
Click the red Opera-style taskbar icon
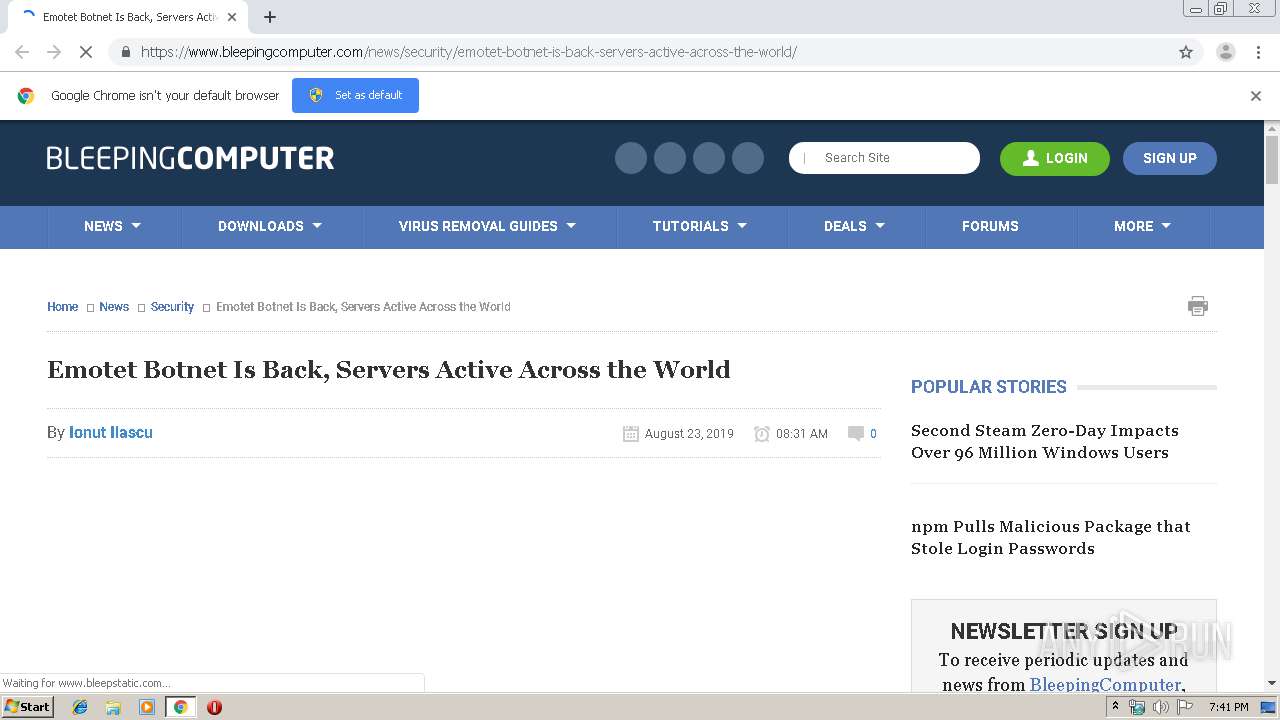click(214, 707)
